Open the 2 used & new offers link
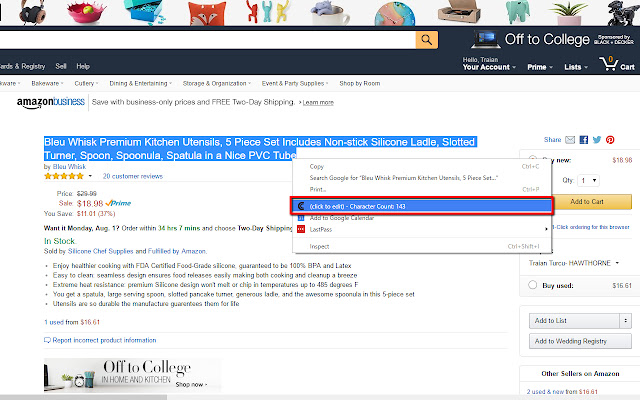 562,391
